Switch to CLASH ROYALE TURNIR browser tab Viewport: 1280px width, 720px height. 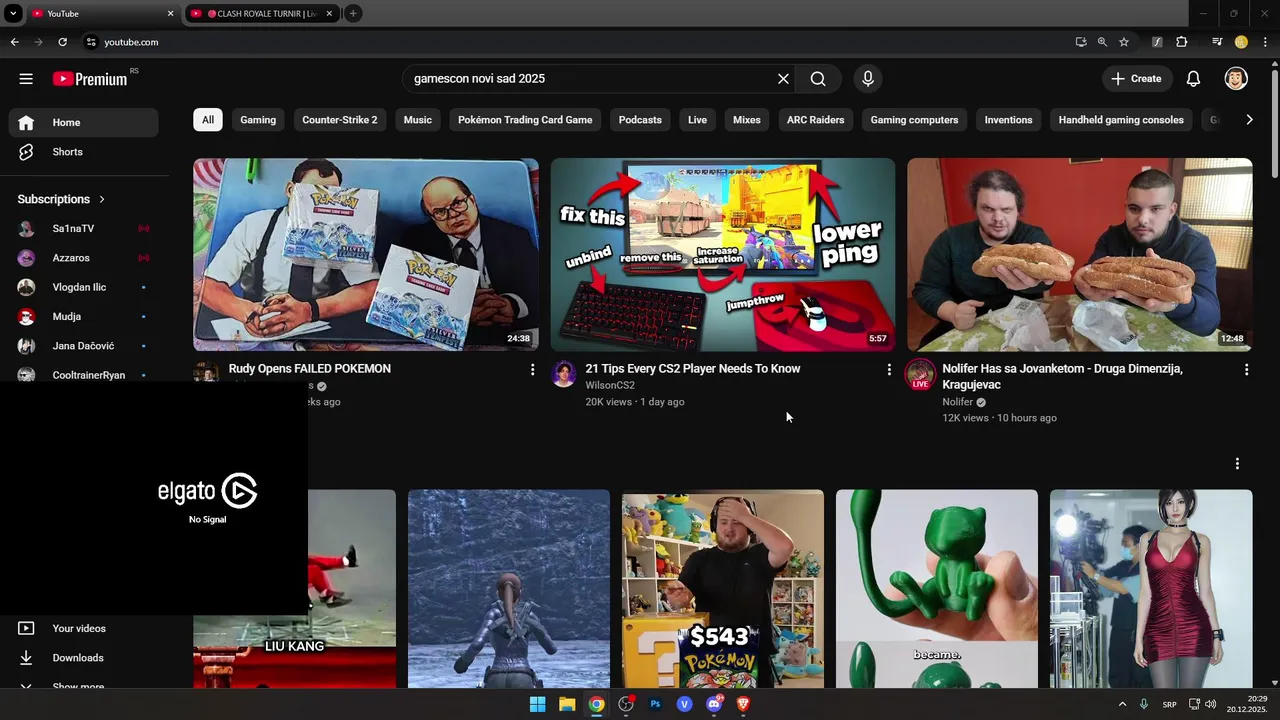263,14
